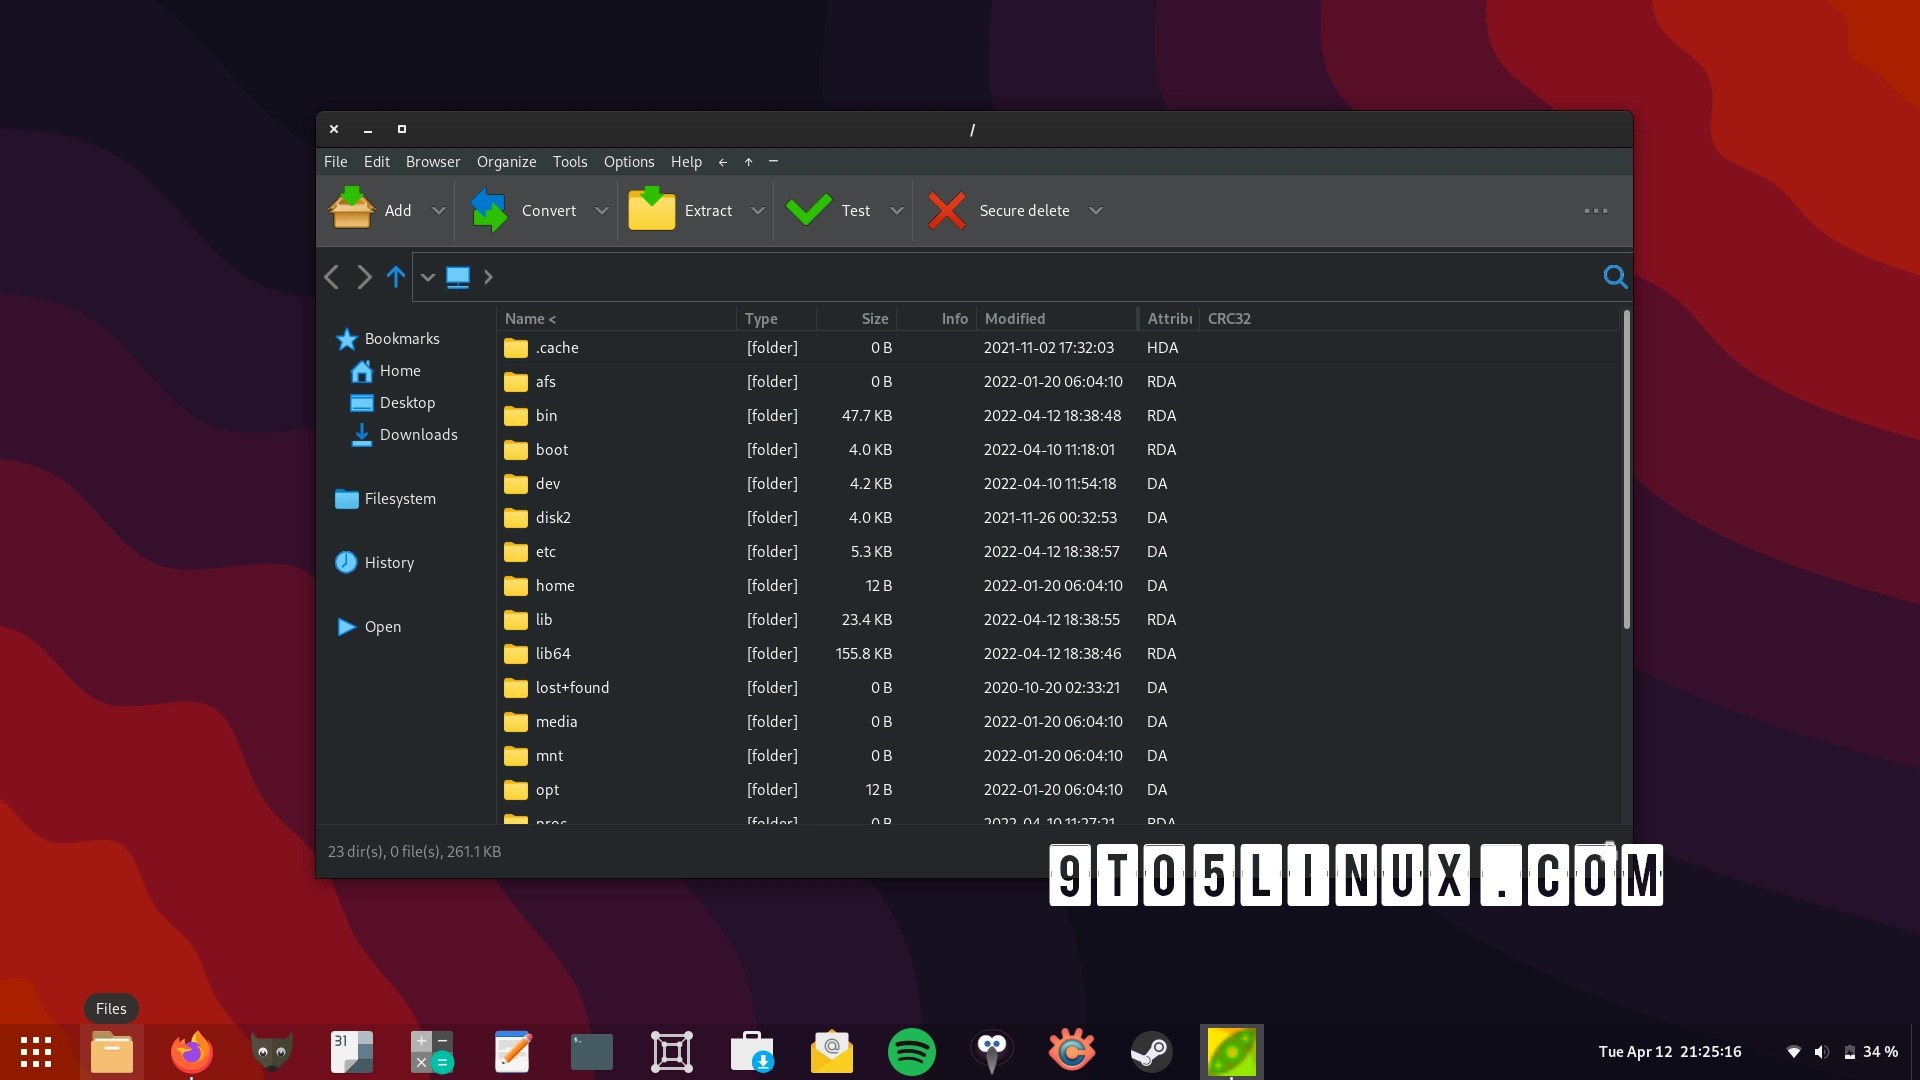This screenshot has height=1080, width=1920.
Task: Sort files by the Size column
Action: [872, 318]
